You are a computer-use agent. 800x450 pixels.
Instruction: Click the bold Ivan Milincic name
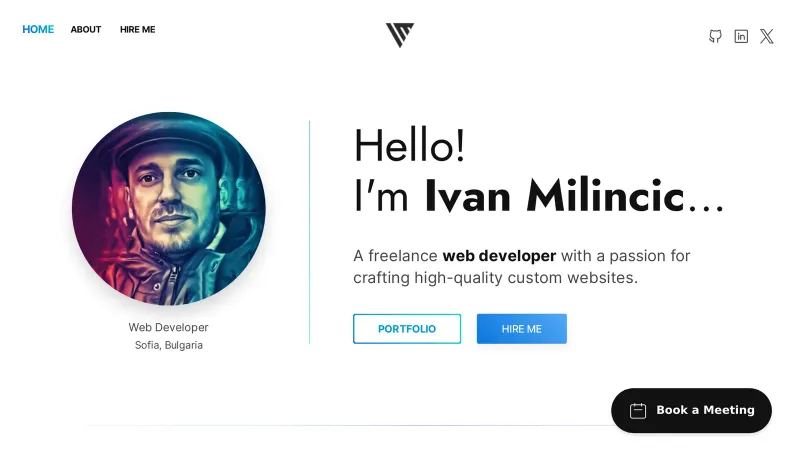[554, 196]
